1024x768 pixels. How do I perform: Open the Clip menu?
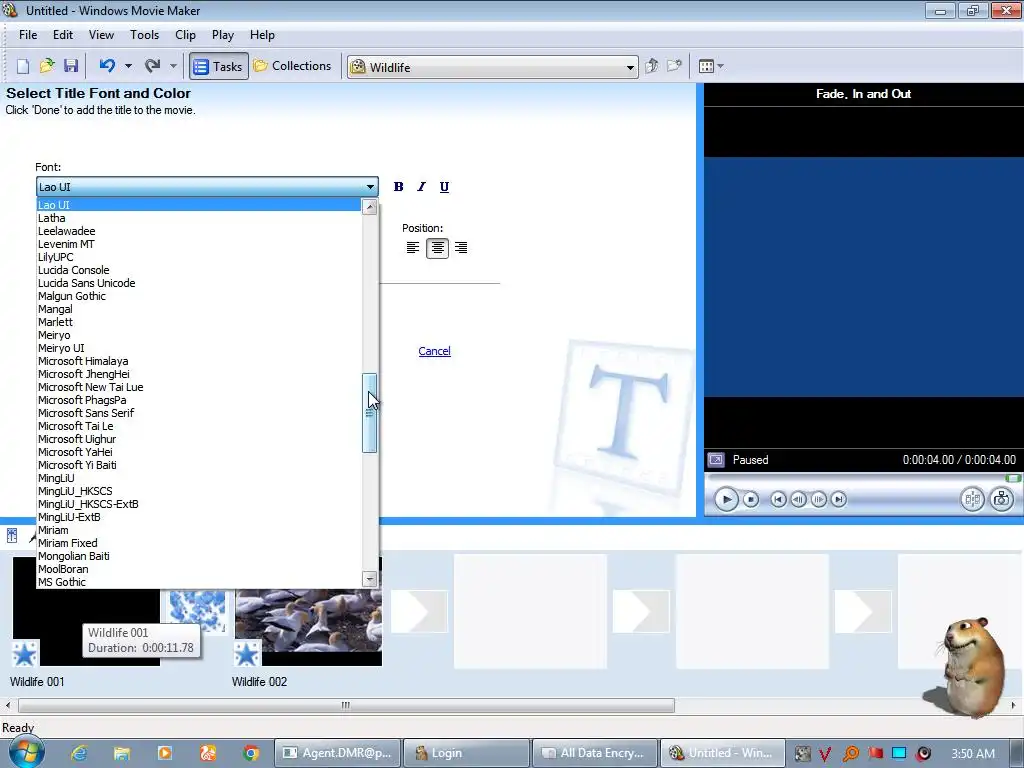pyautogui.click(x=185, y=35)
